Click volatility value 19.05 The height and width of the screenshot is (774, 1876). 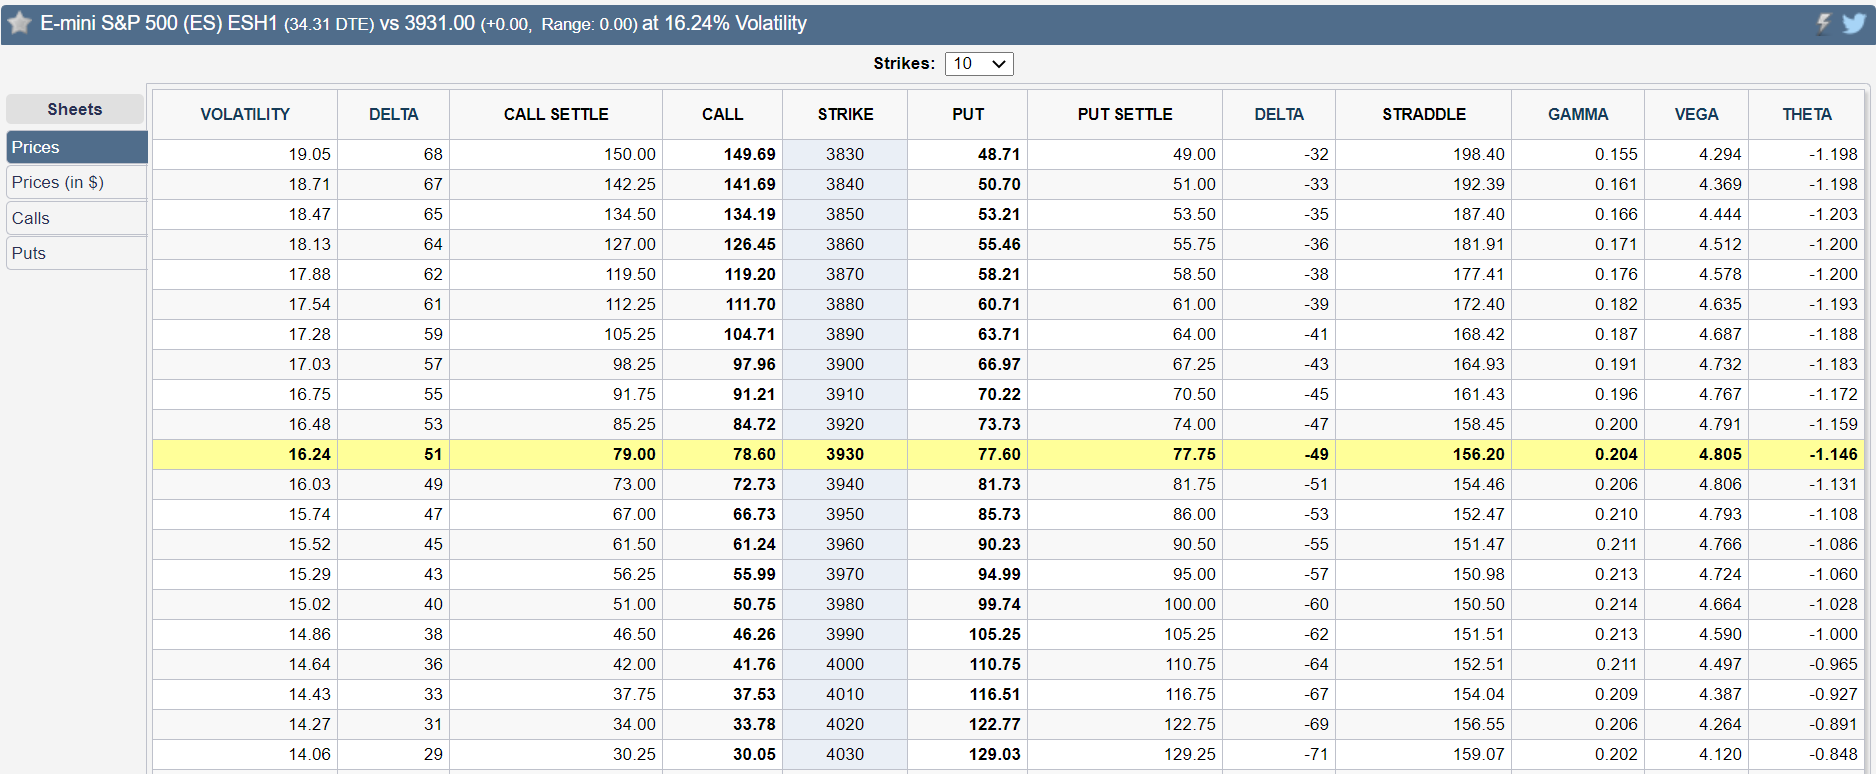coord(310,154)
